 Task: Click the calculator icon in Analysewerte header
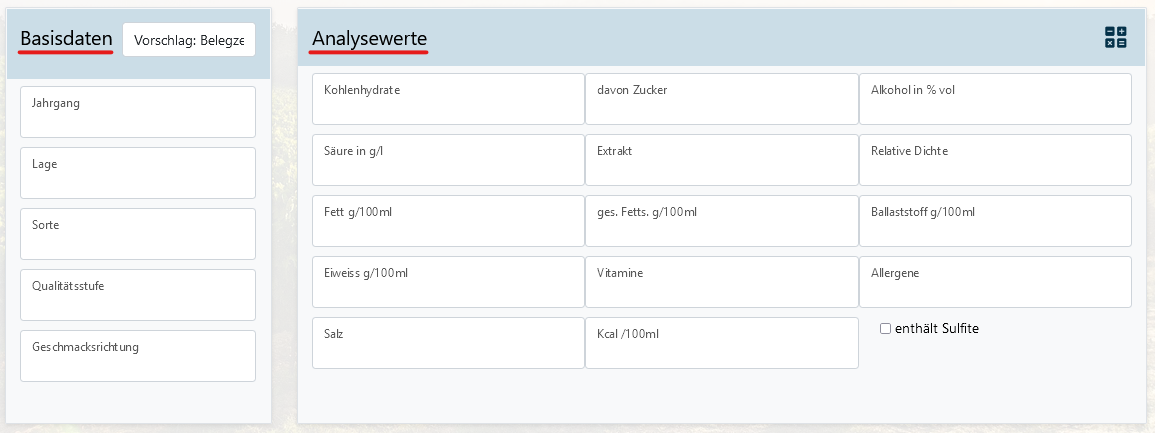point(1115,38)
